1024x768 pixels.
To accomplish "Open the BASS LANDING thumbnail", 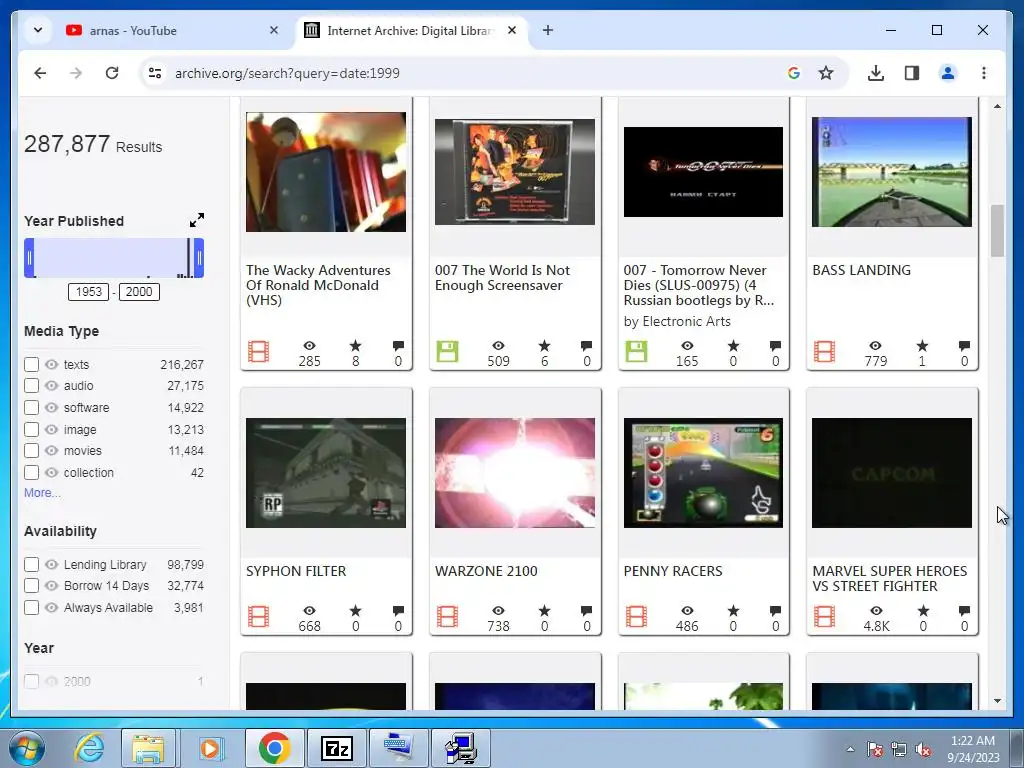I will tap(892, 172).
